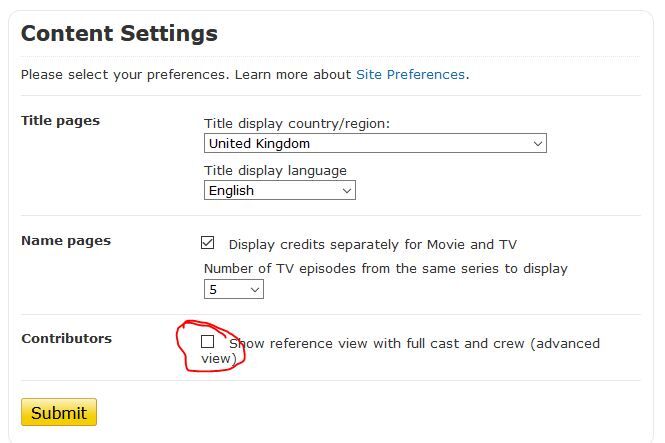Open the Site Preferences link

(410, 74)
